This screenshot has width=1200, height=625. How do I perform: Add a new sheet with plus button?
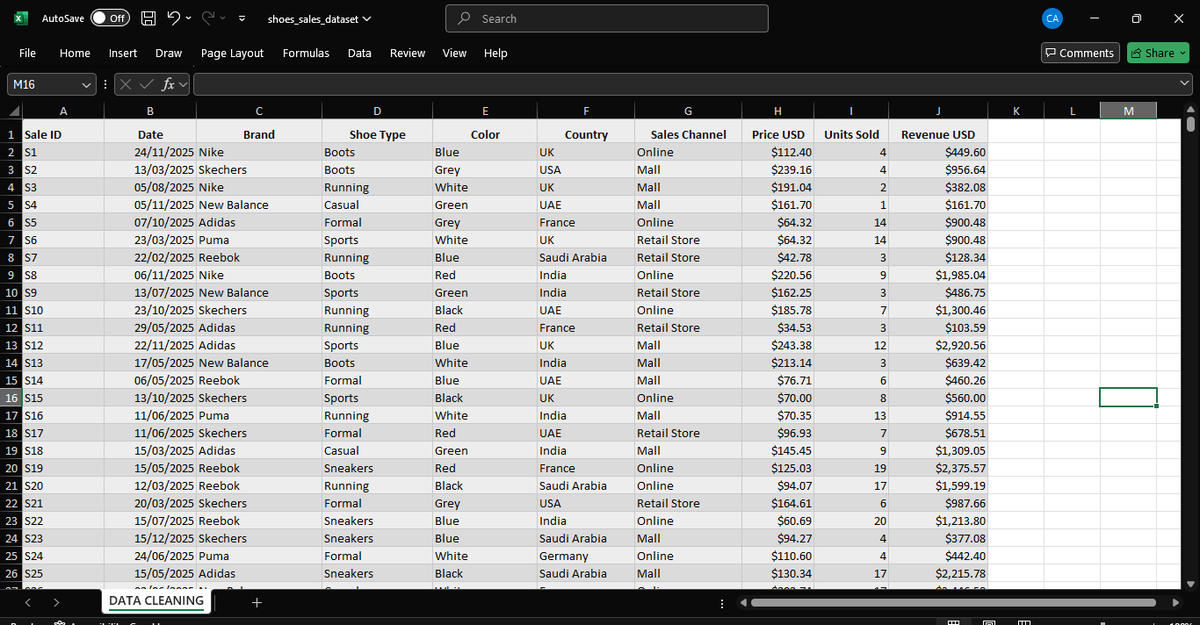[257, 602]
